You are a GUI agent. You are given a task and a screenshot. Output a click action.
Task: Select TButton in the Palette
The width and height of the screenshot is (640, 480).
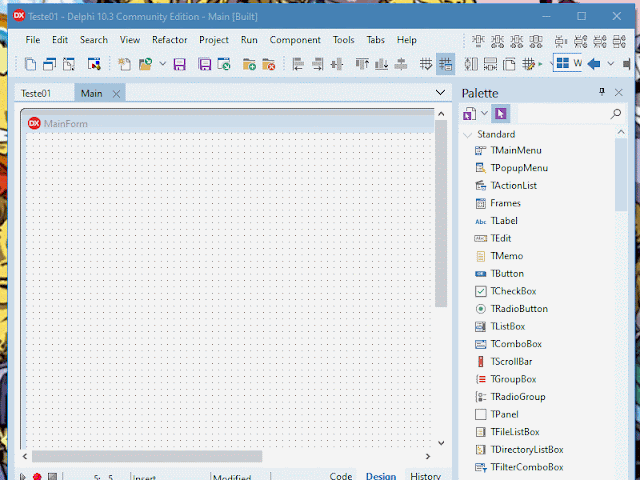[507, 273]
